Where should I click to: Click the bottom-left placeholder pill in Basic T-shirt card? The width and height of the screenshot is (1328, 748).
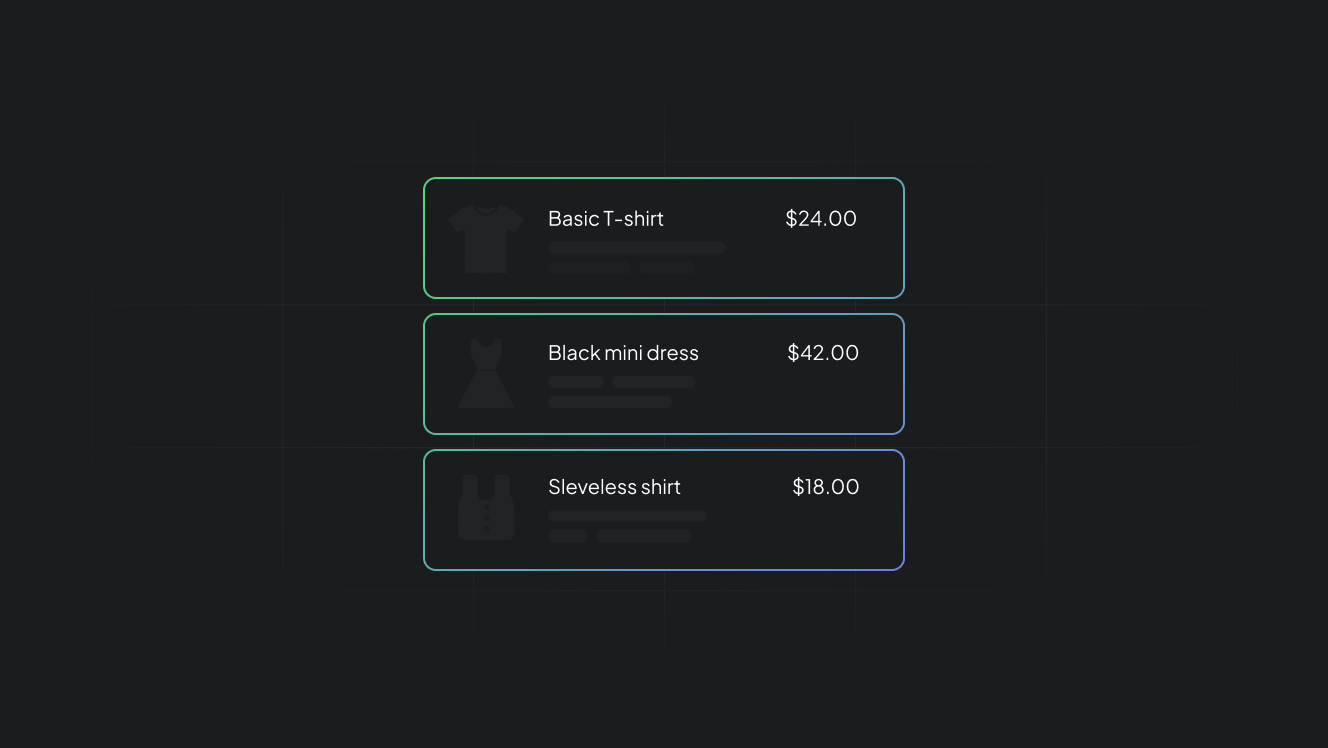[x=589, y=268]
